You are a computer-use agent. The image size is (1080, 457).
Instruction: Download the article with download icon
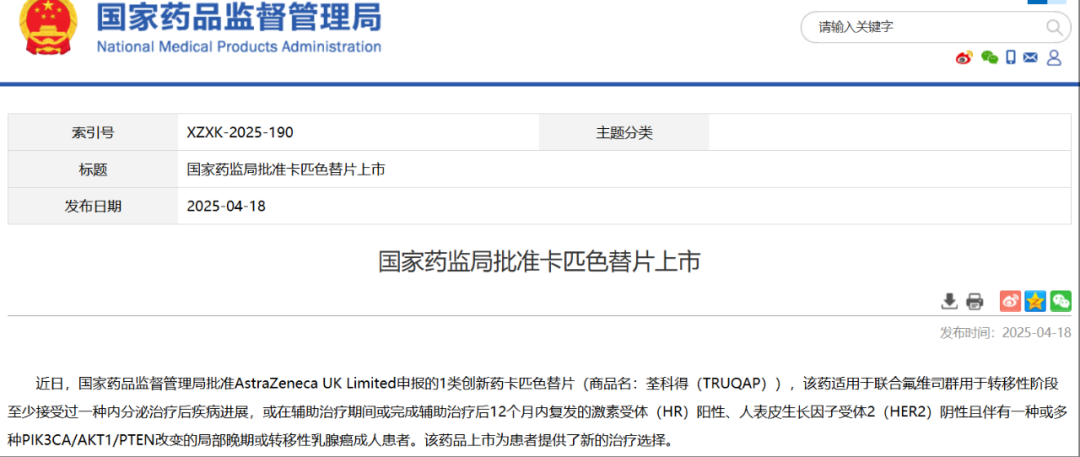click(950, 301)
